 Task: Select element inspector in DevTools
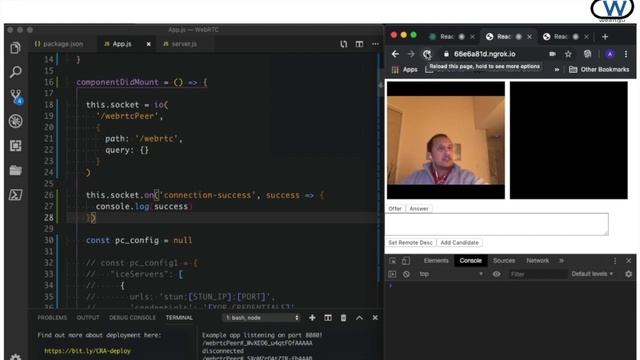point(392,261)
